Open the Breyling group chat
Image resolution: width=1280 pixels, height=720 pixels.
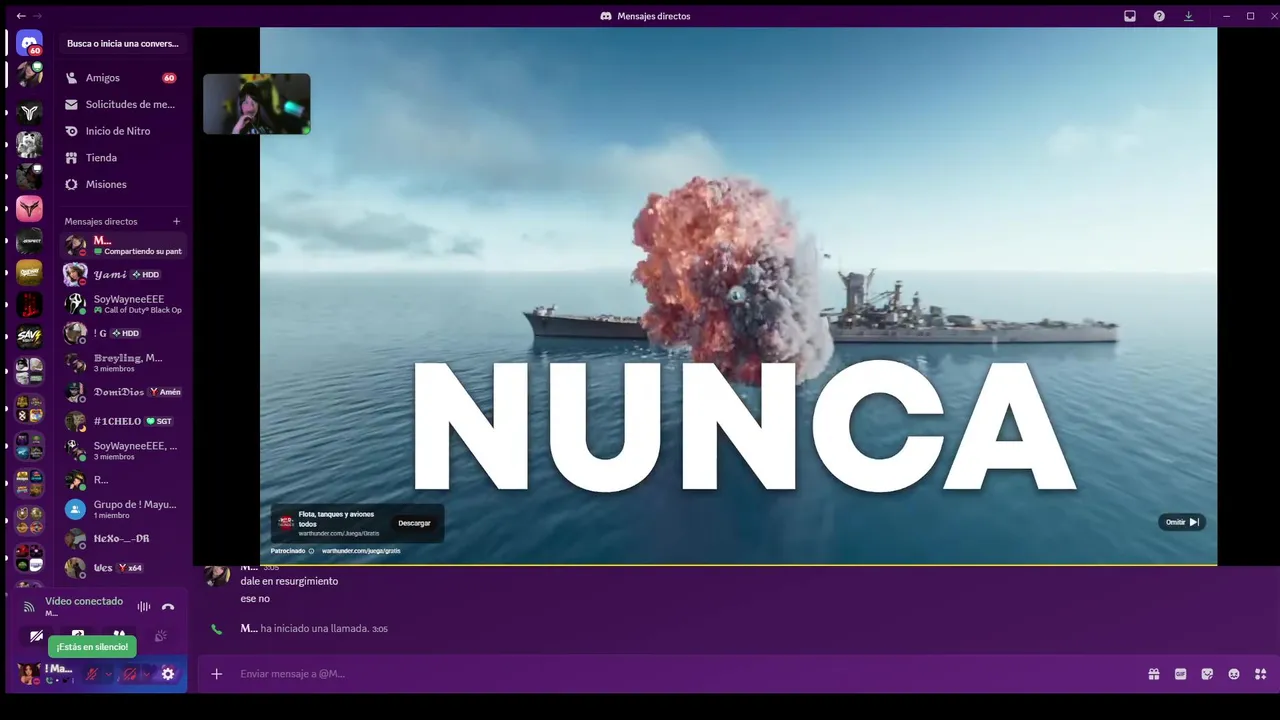coord(122,363)
